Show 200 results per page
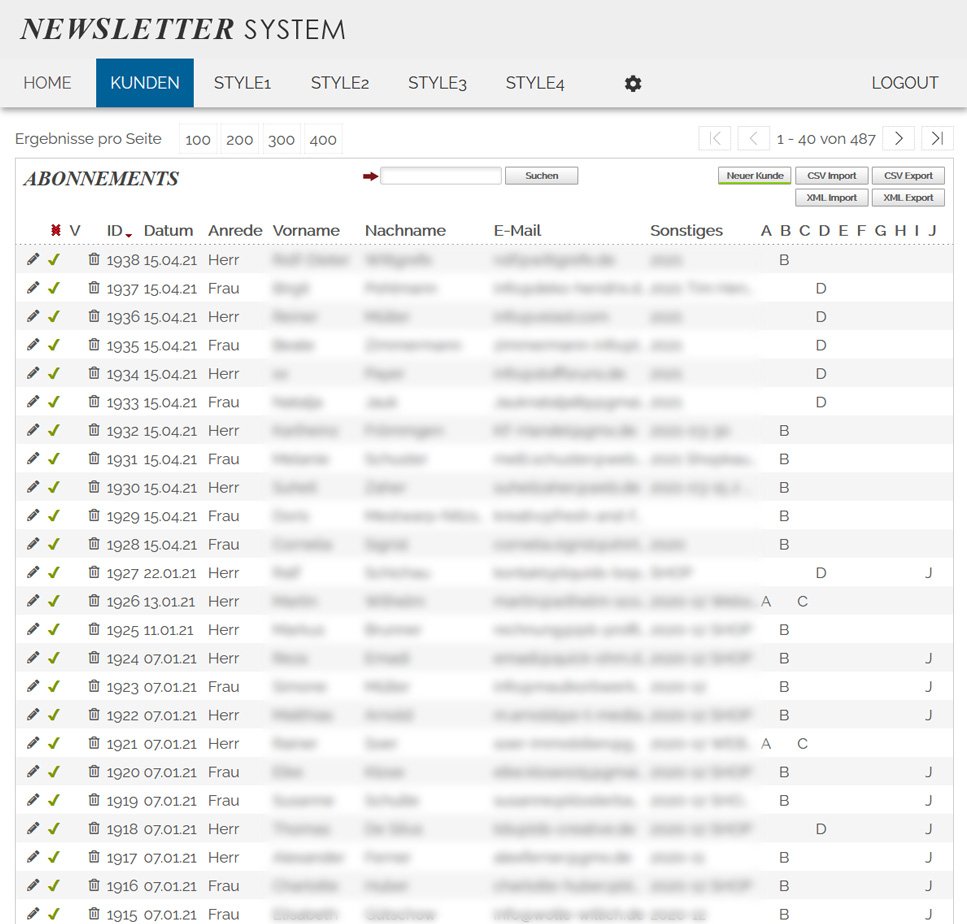967x924 pixels. 240,140
